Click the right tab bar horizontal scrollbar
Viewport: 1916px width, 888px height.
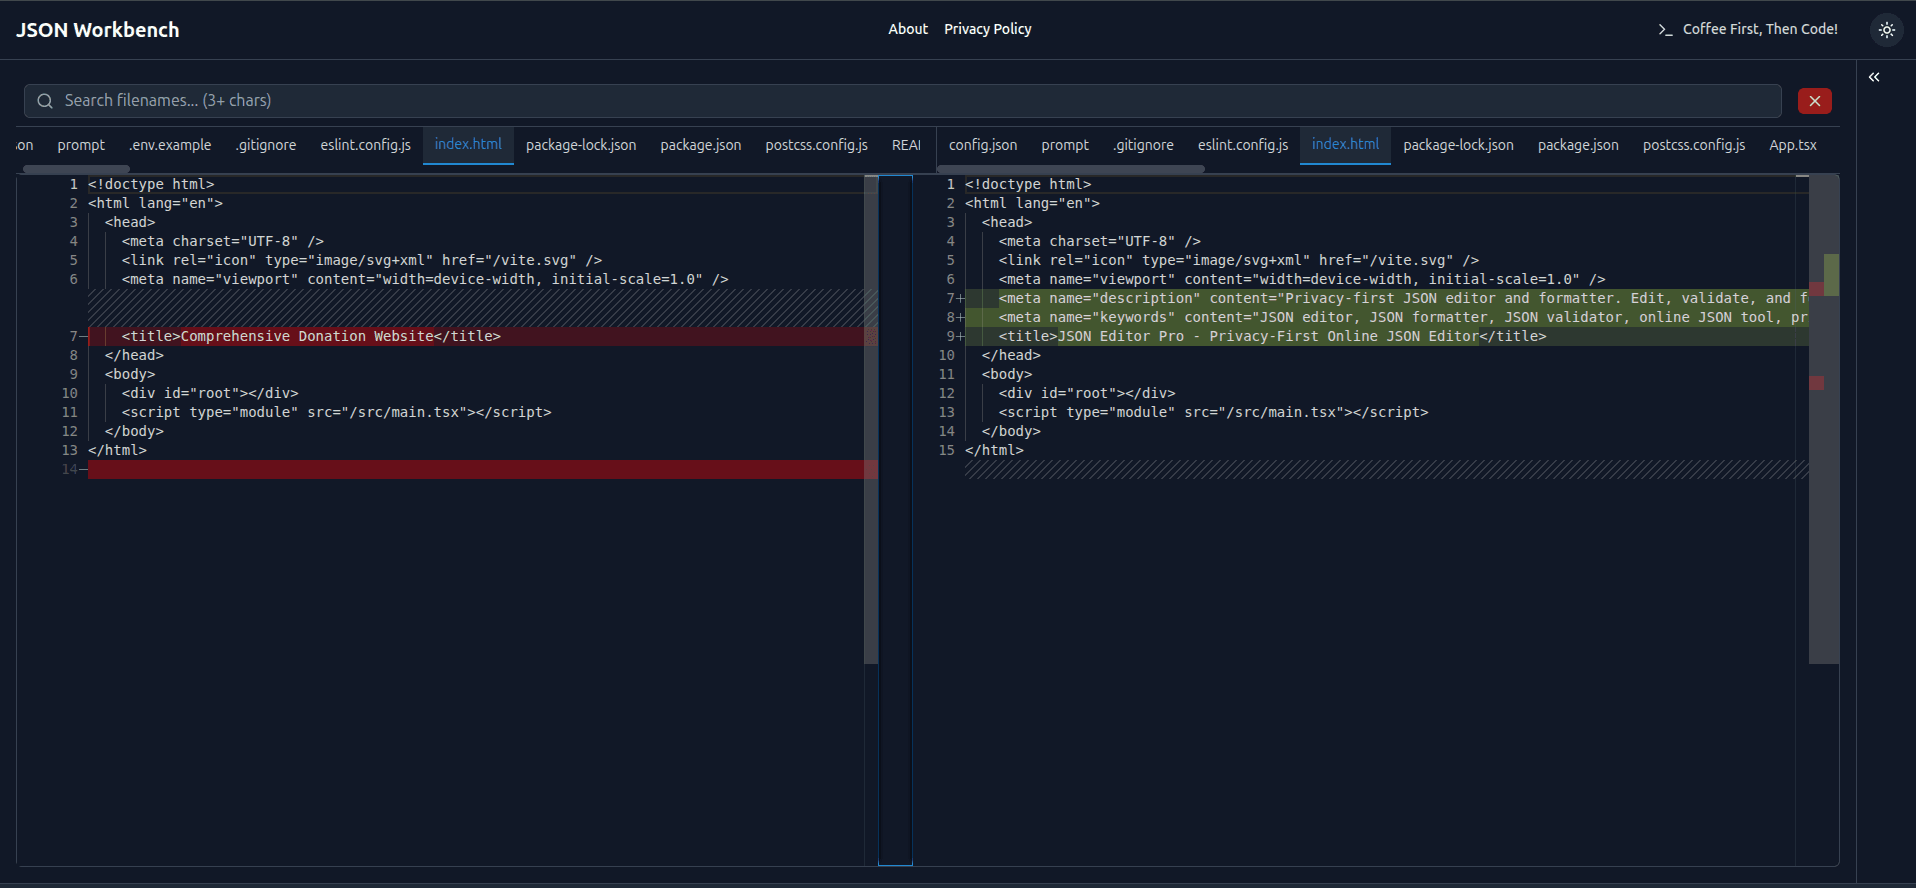pos(1070,169)
